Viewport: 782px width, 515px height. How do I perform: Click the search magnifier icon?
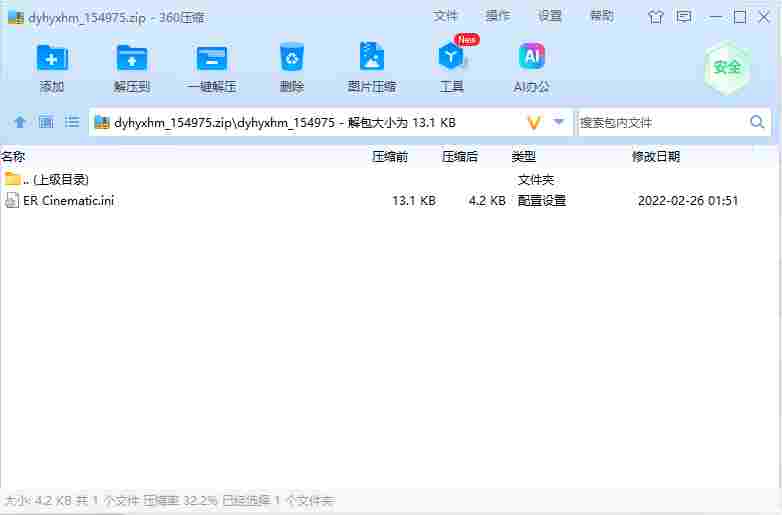click(757, 122)
